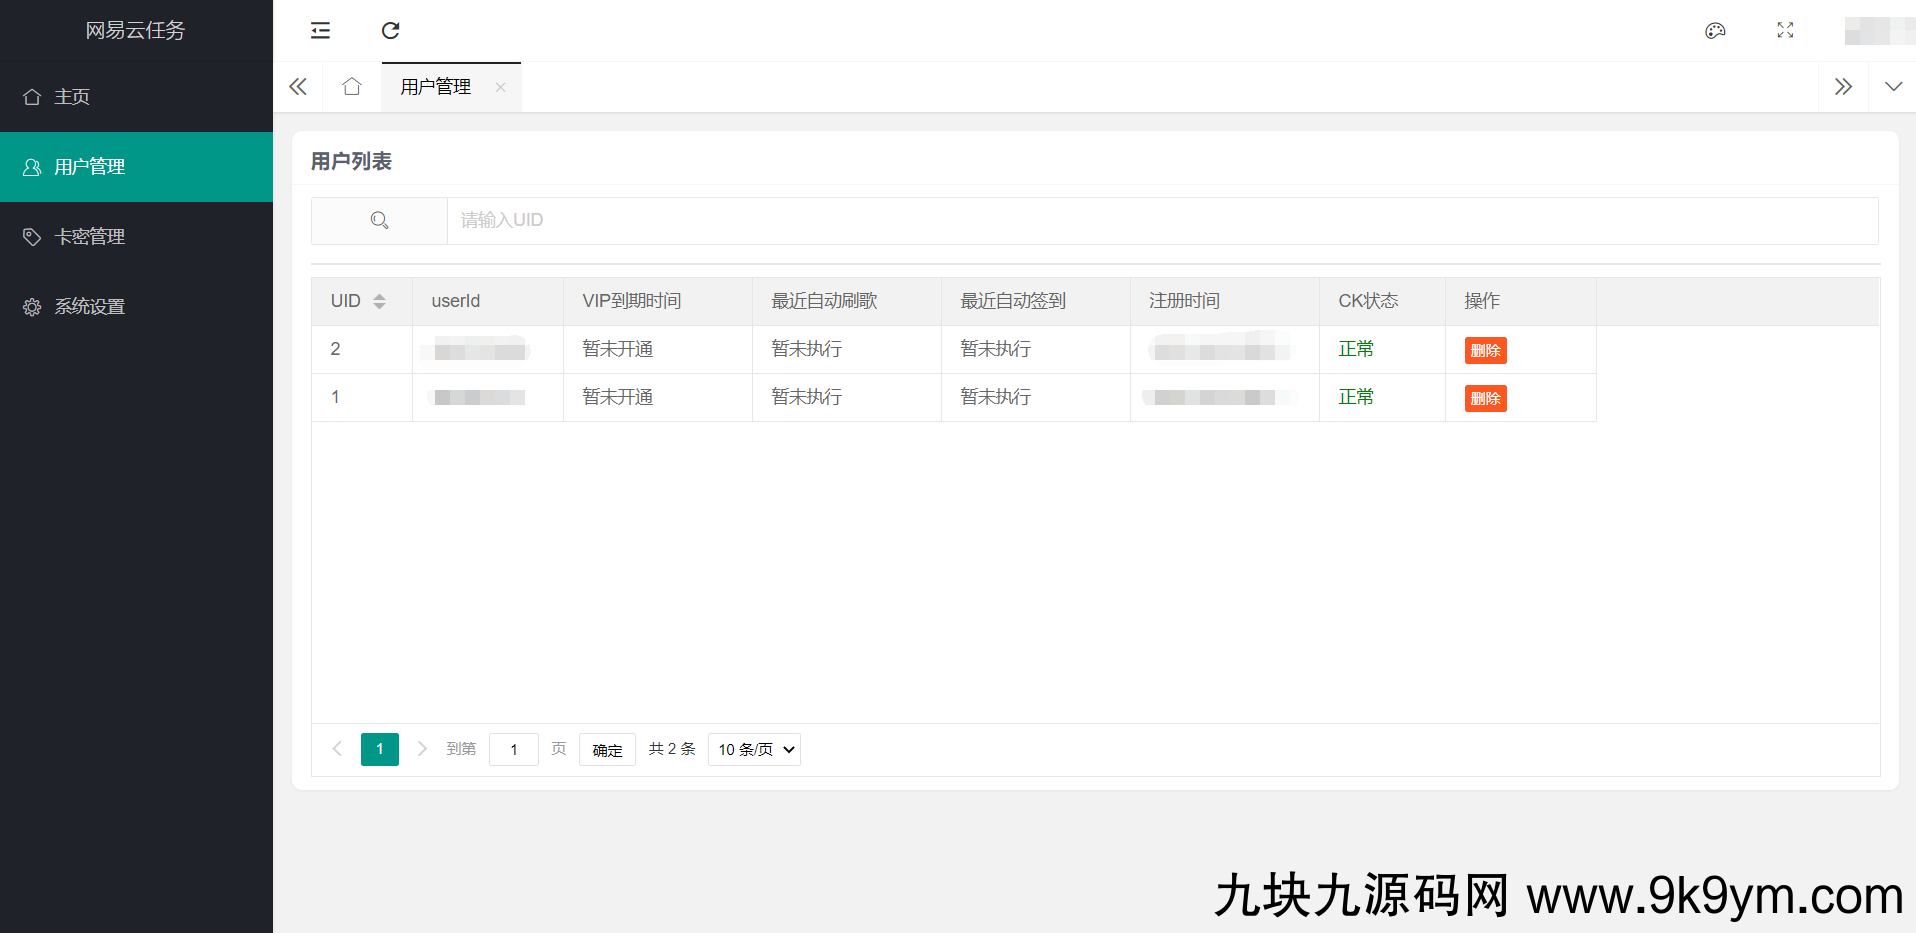Image resolution: width=1916 pixels, height=933 pixels.
Task: Open 卡密管理 from the sidebar
Action: tap(90, 236)
